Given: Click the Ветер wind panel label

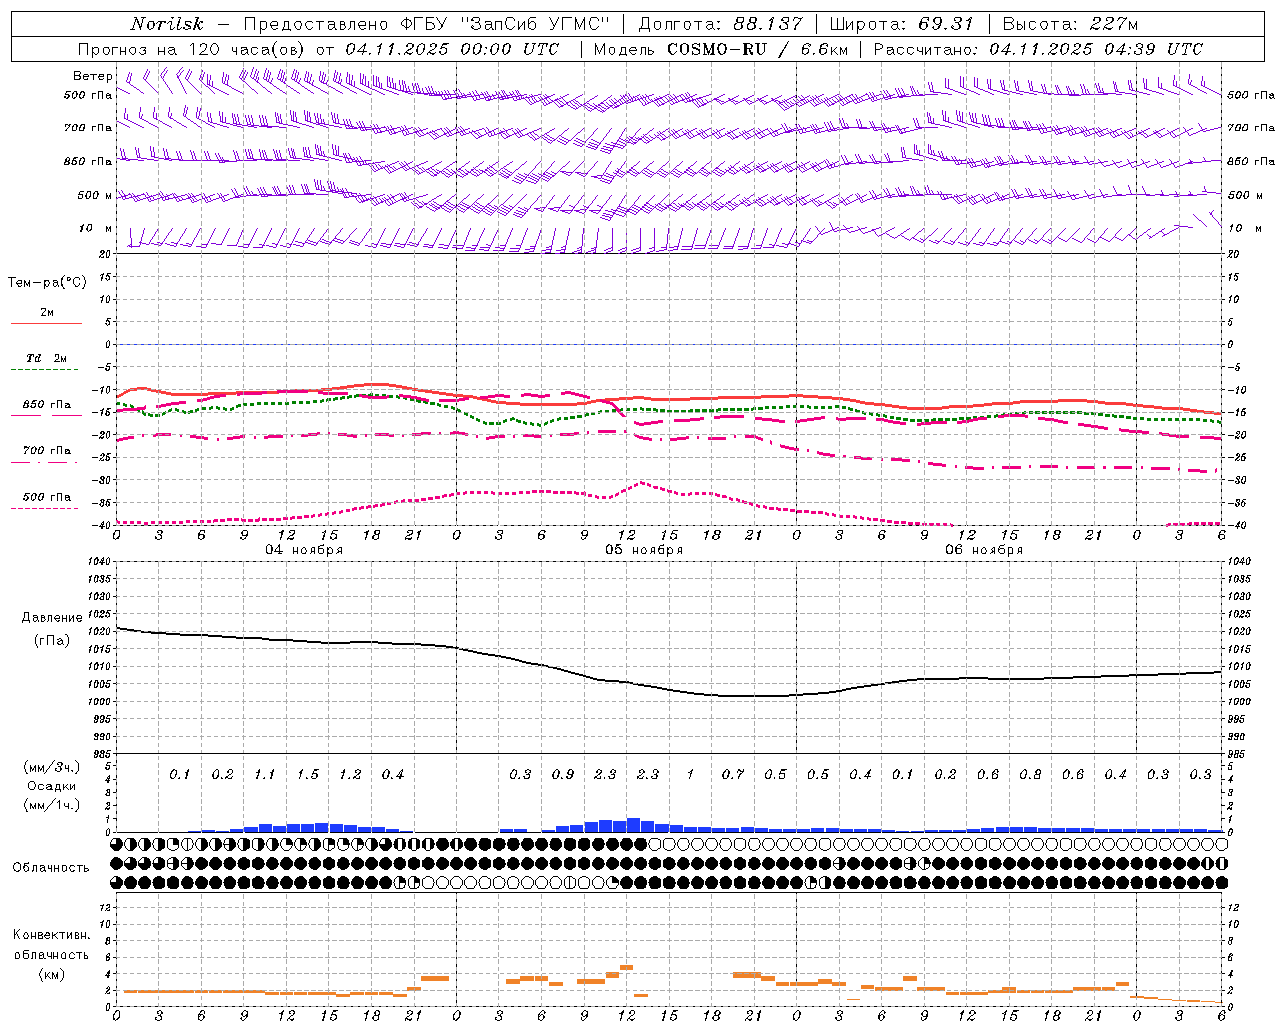Looking at the screenshot, I should 93,76.
